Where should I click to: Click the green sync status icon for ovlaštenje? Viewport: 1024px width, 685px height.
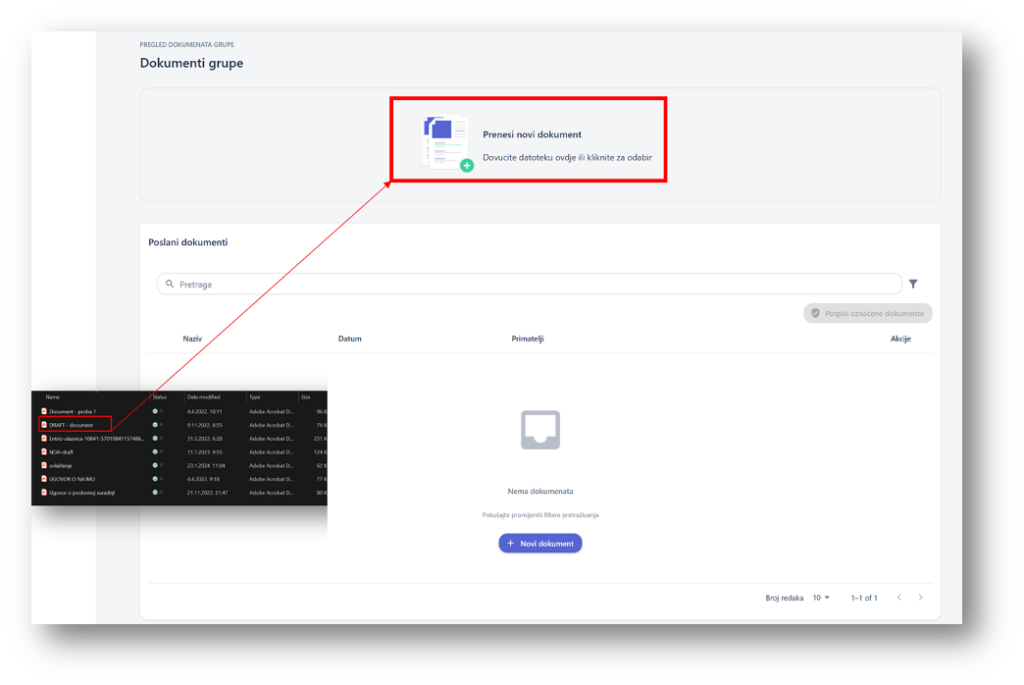tap(155, 465)
